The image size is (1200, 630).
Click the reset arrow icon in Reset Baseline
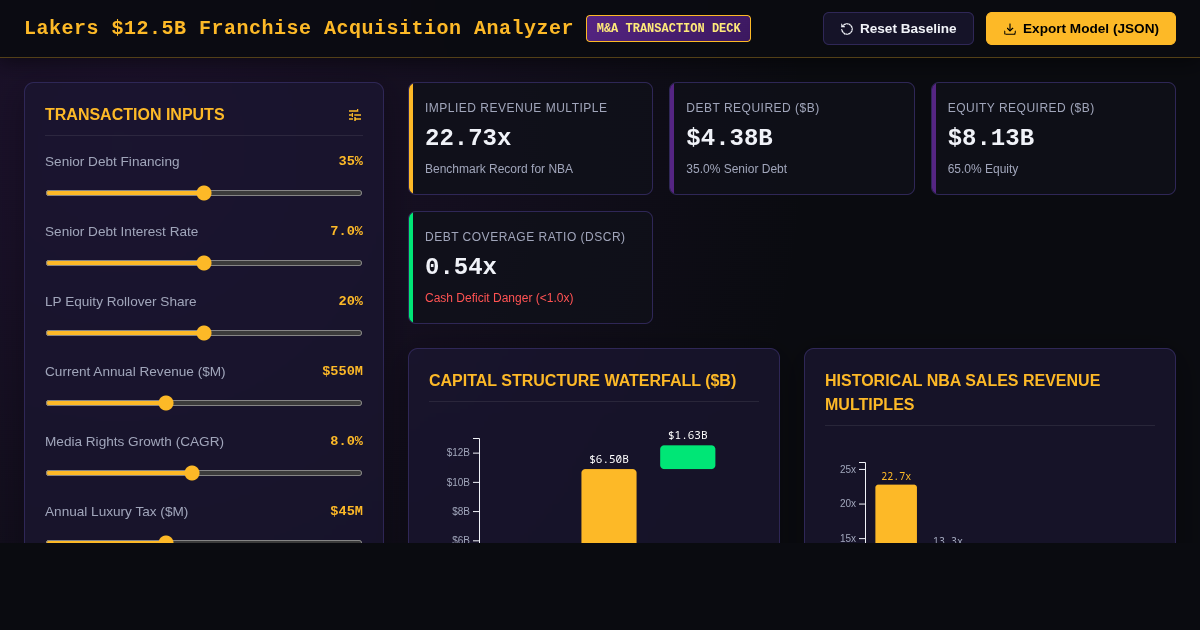[x=847, y=29]
